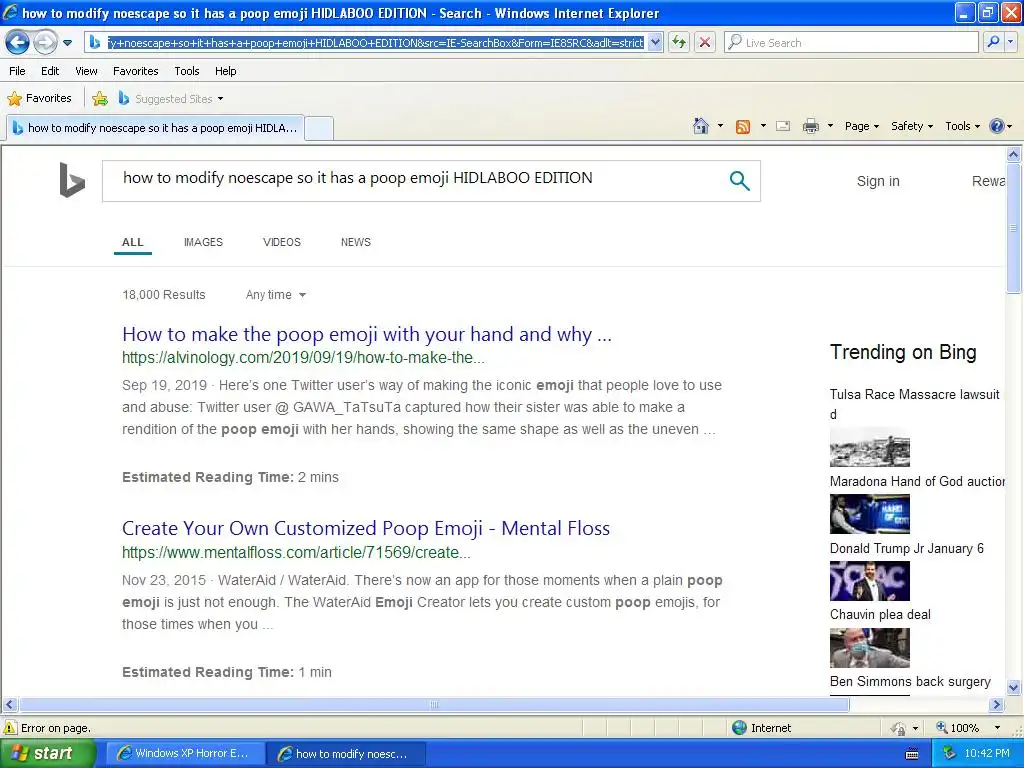Open 'Create Your Own Customized Poop Emoji' result

(x=366, y=528)
